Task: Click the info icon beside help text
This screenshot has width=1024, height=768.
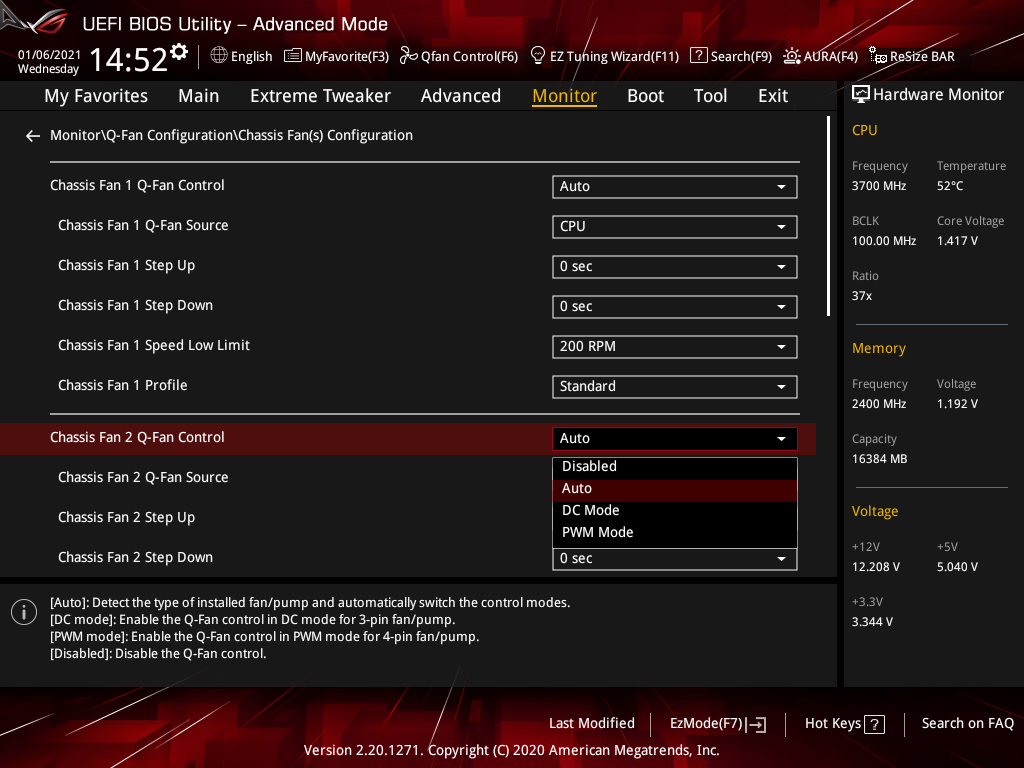Action: 24,612
